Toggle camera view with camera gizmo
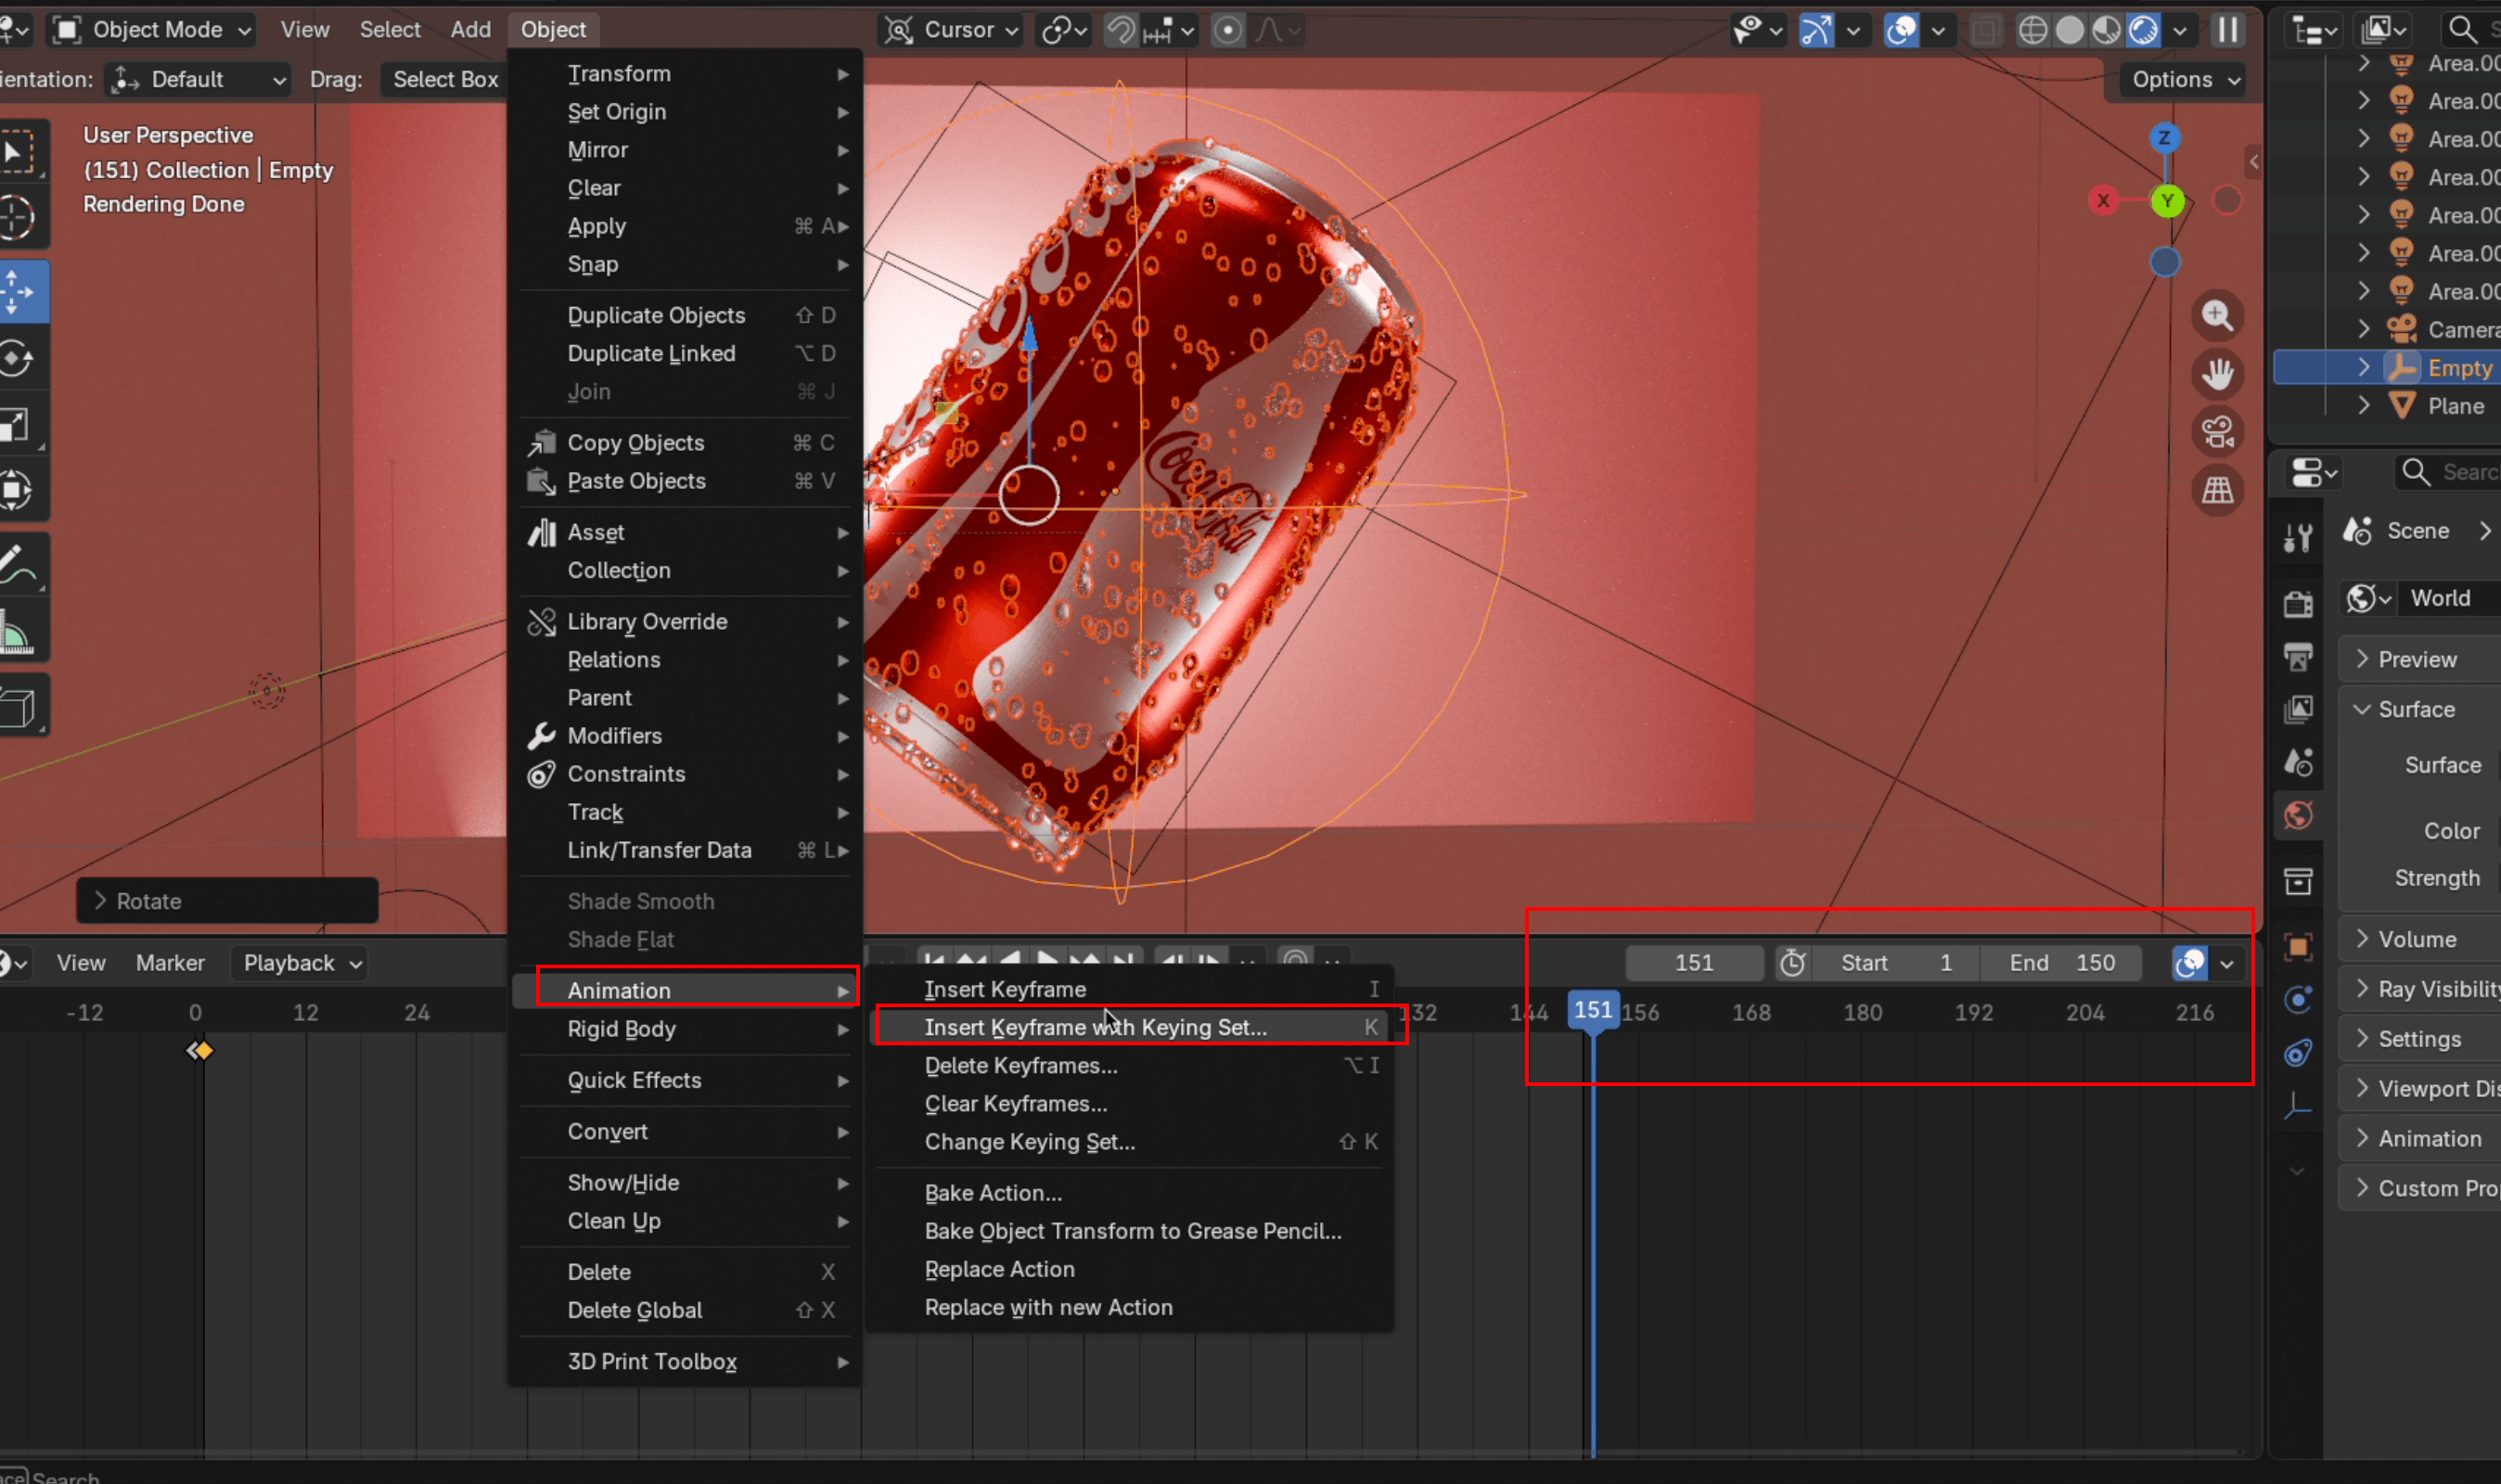The height and width of the screenshot is (1484, 2501). pos(2217,432)
